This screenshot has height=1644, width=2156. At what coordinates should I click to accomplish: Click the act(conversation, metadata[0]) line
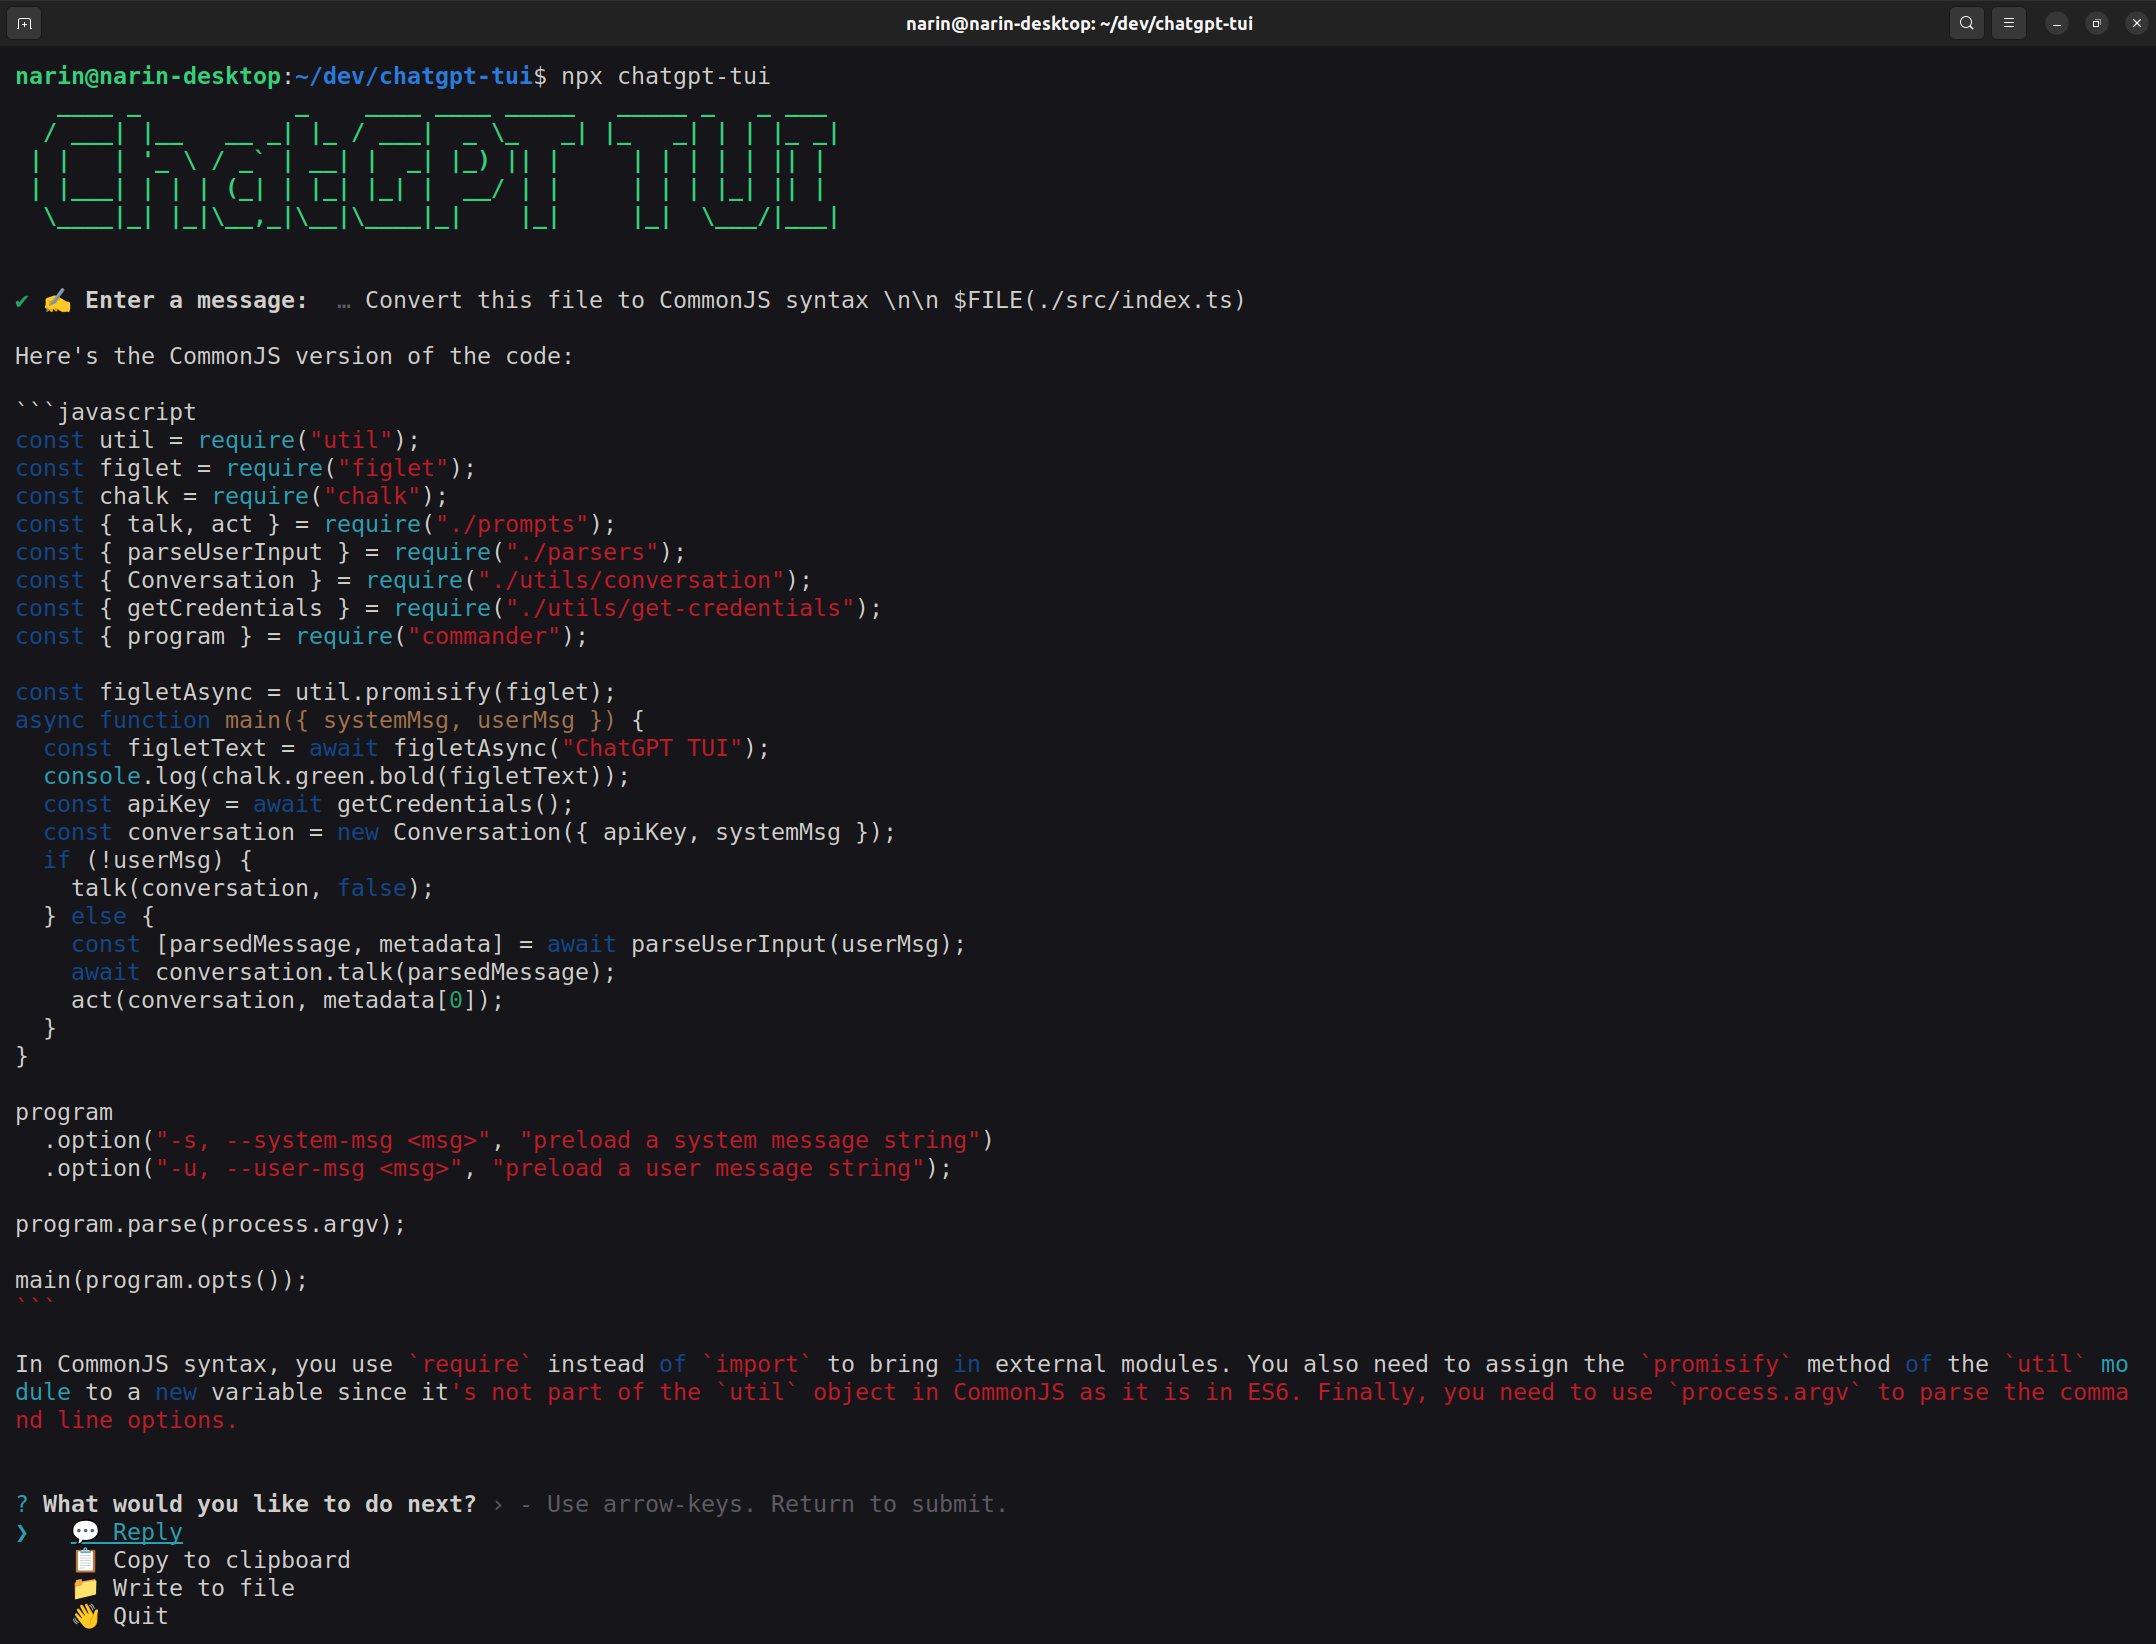(287, 1000)
